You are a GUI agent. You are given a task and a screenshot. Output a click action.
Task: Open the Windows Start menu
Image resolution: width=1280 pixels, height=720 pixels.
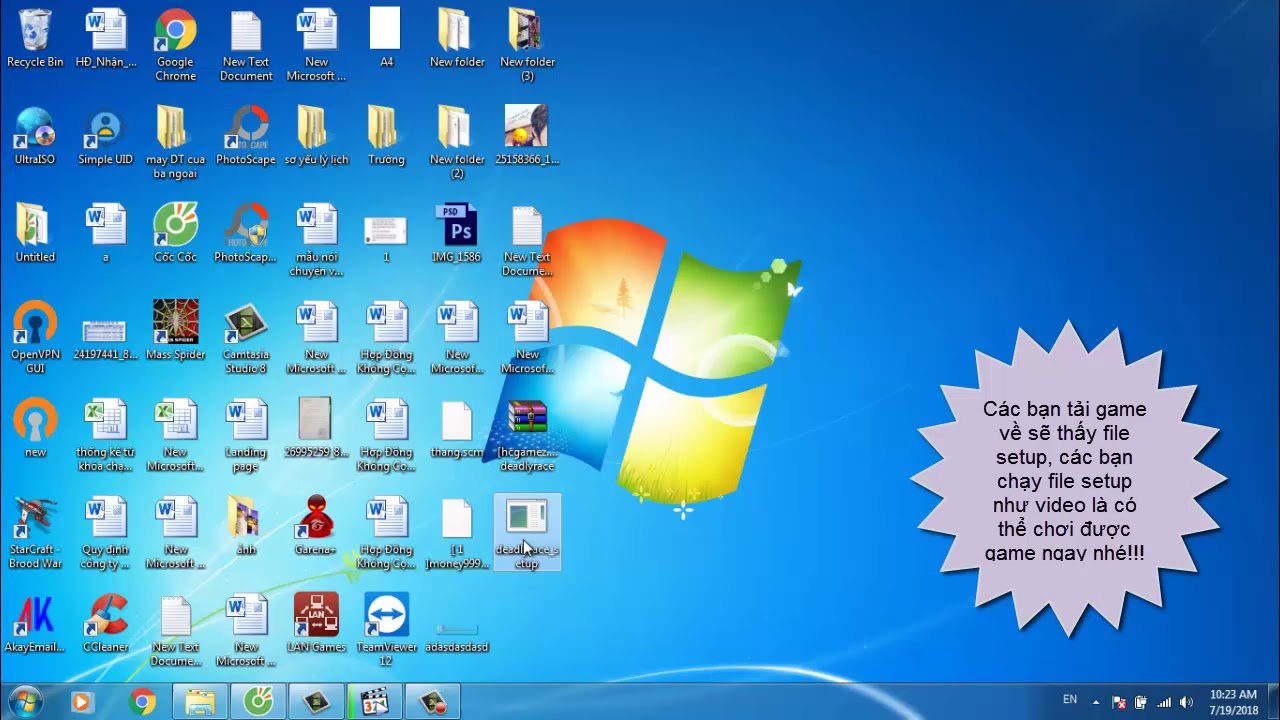click(24, 702)
